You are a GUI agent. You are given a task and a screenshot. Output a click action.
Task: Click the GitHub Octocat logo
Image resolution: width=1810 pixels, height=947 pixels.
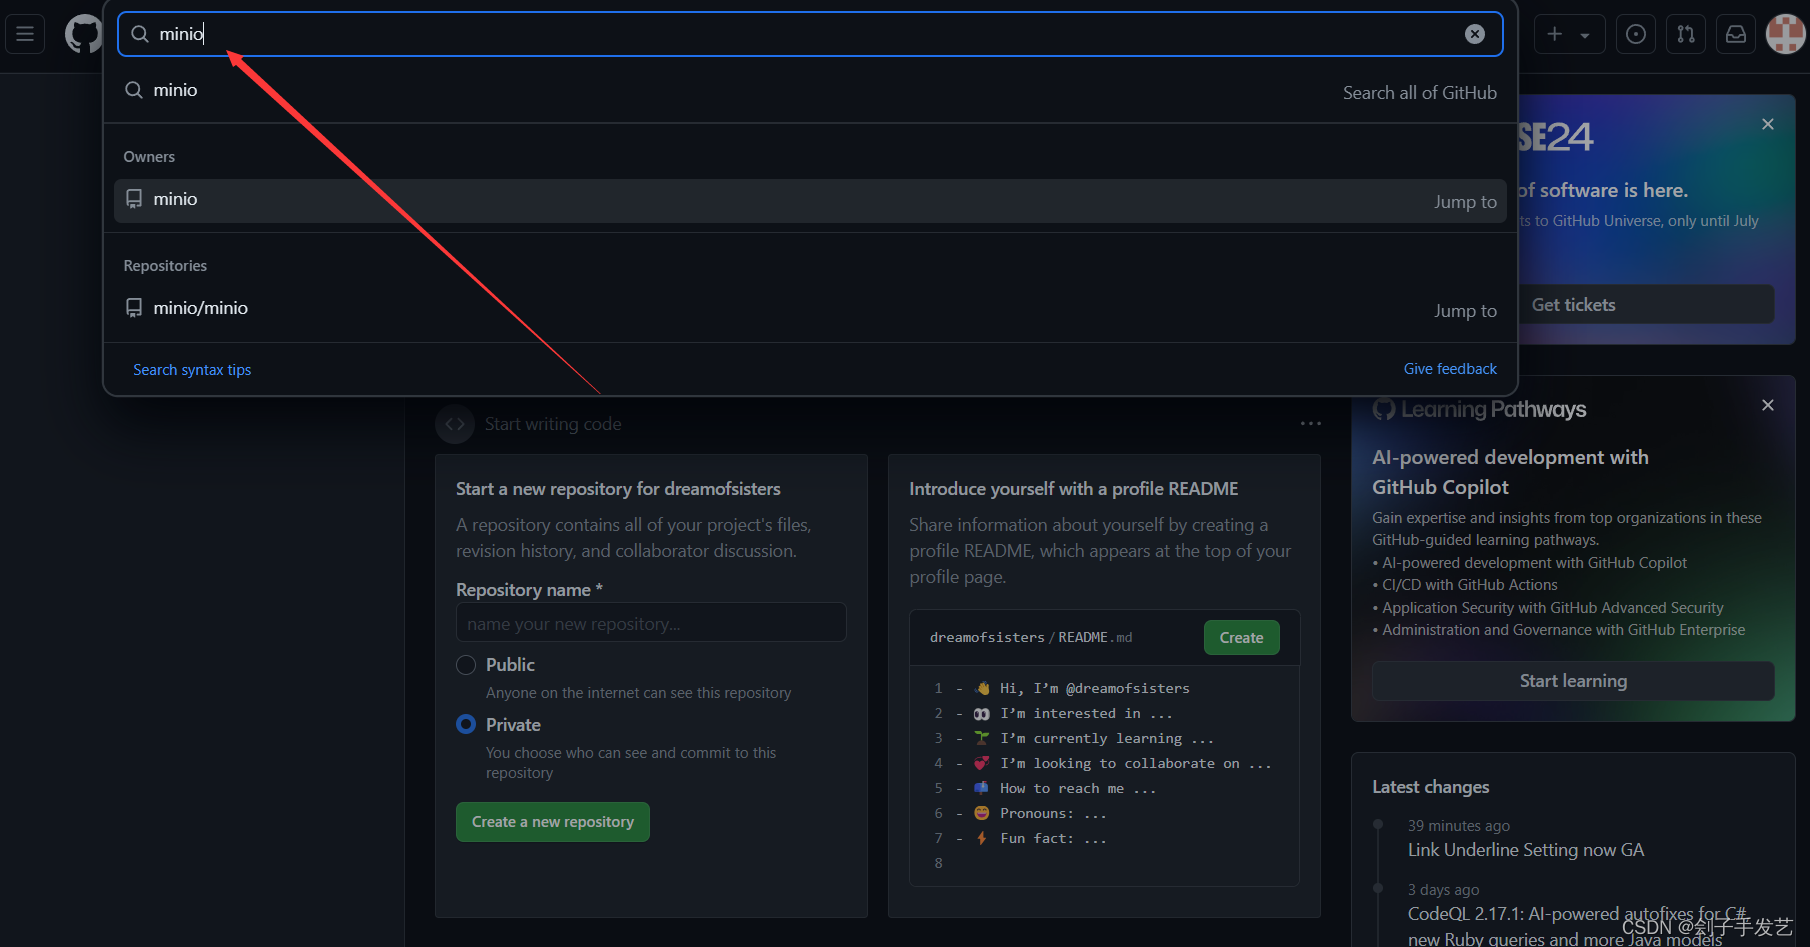pos(83,34)
